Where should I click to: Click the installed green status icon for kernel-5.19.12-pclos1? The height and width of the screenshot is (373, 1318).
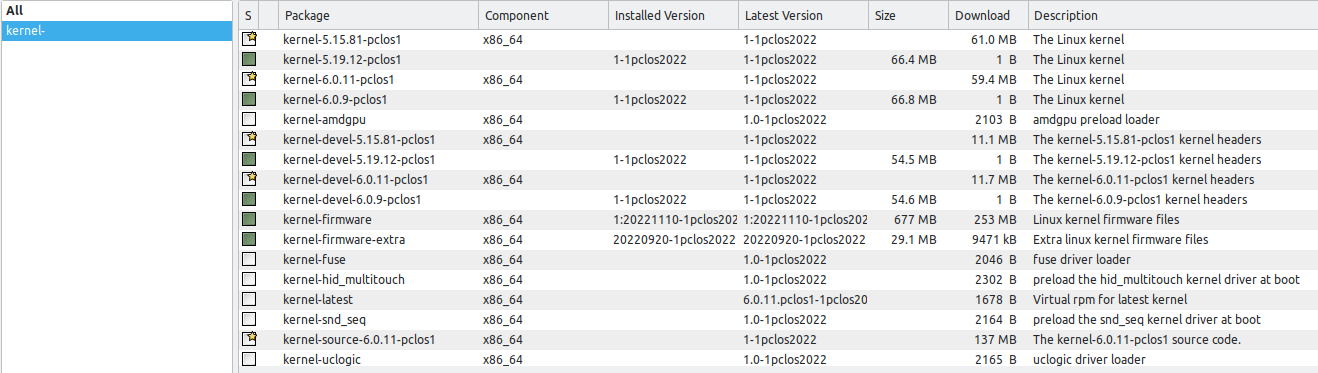click(x=249, y=59)
